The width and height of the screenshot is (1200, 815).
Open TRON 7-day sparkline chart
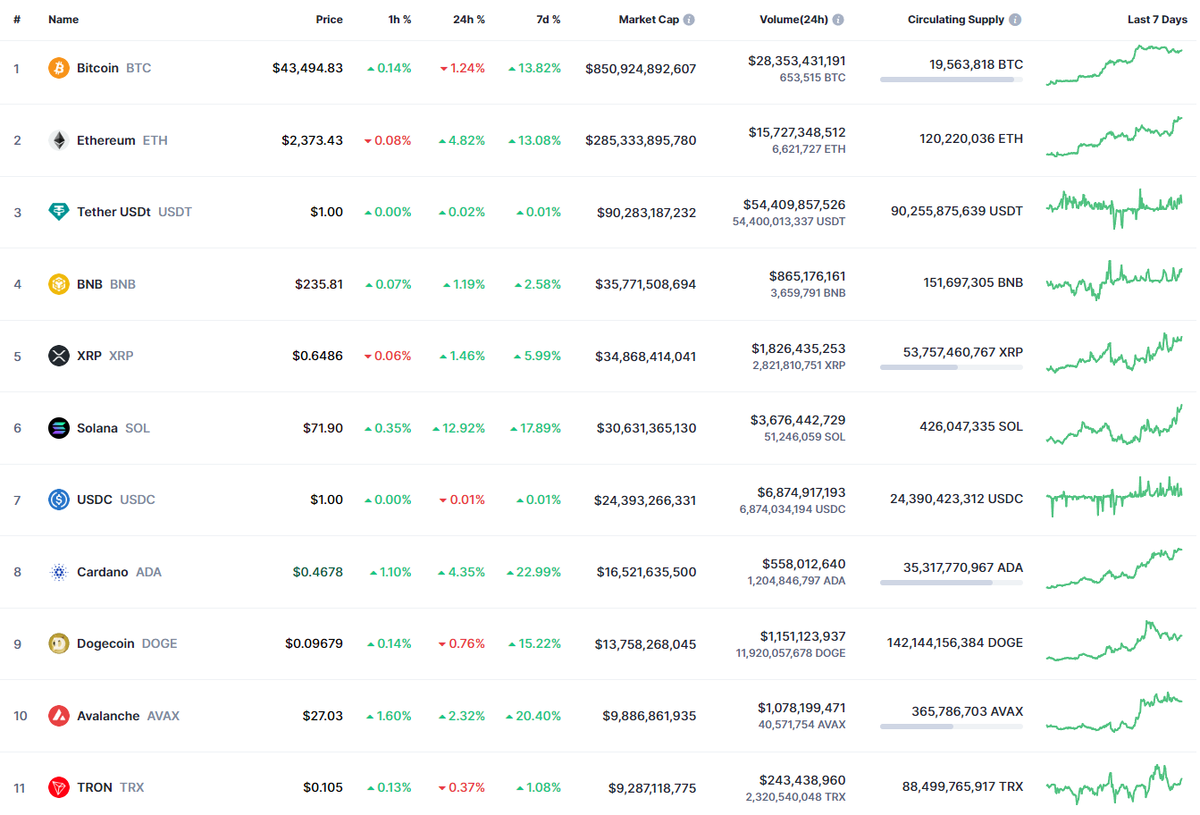coord(1114,784)
